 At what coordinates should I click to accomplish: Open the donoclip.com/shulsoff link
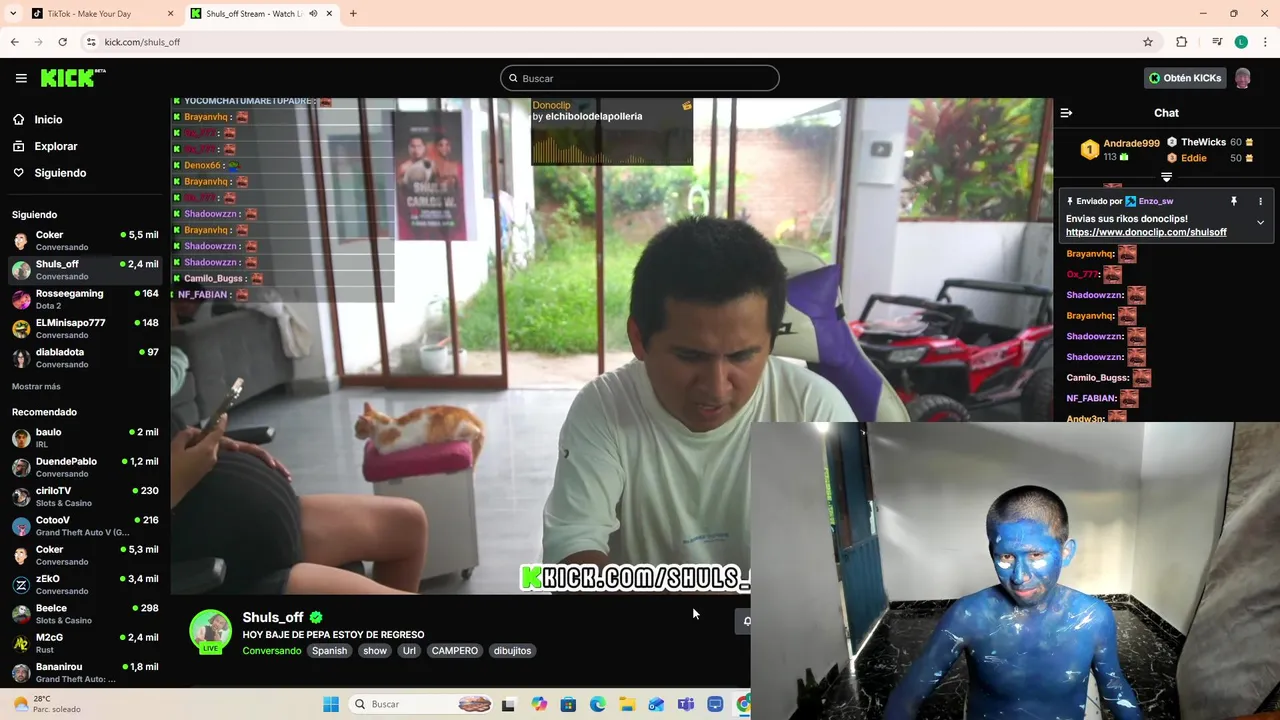pyautogui.click(x=1146, y=232)
